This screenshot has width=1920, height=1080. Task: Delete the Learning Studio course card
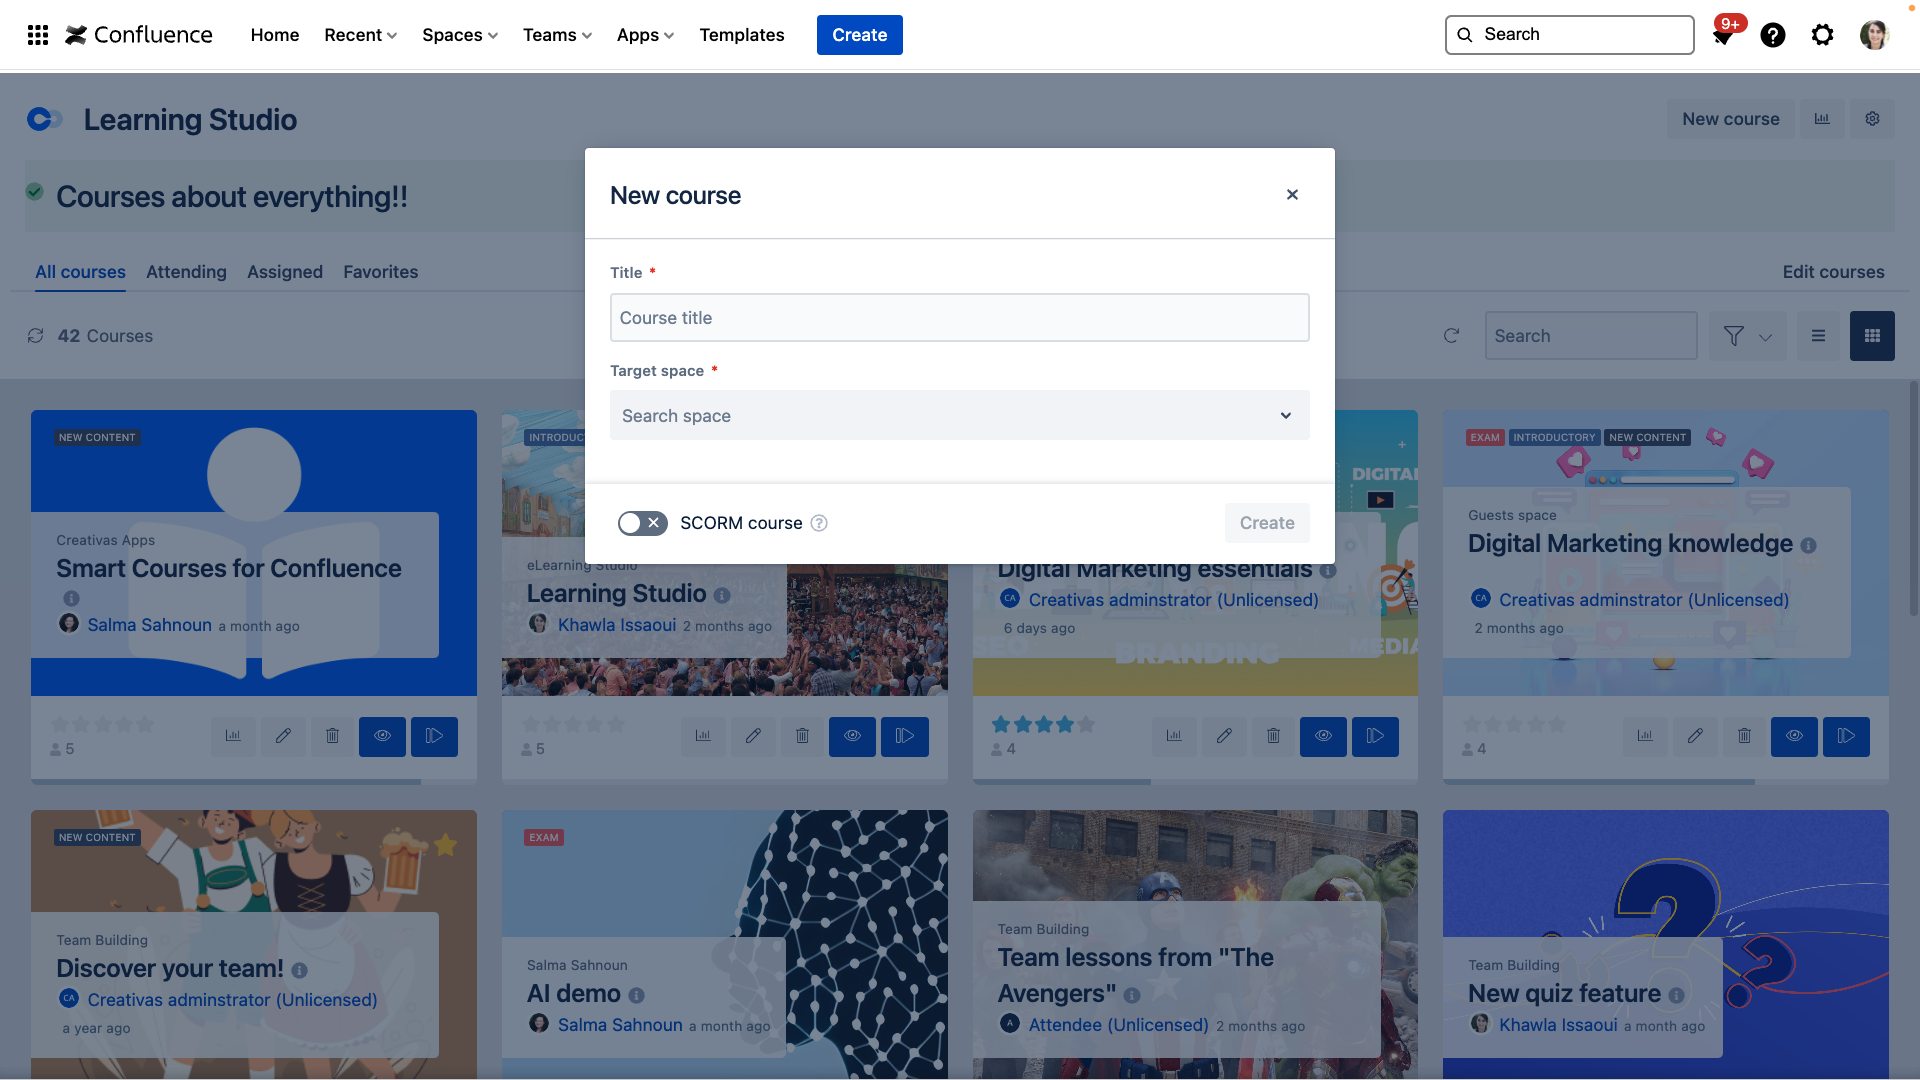click(802, 736)
